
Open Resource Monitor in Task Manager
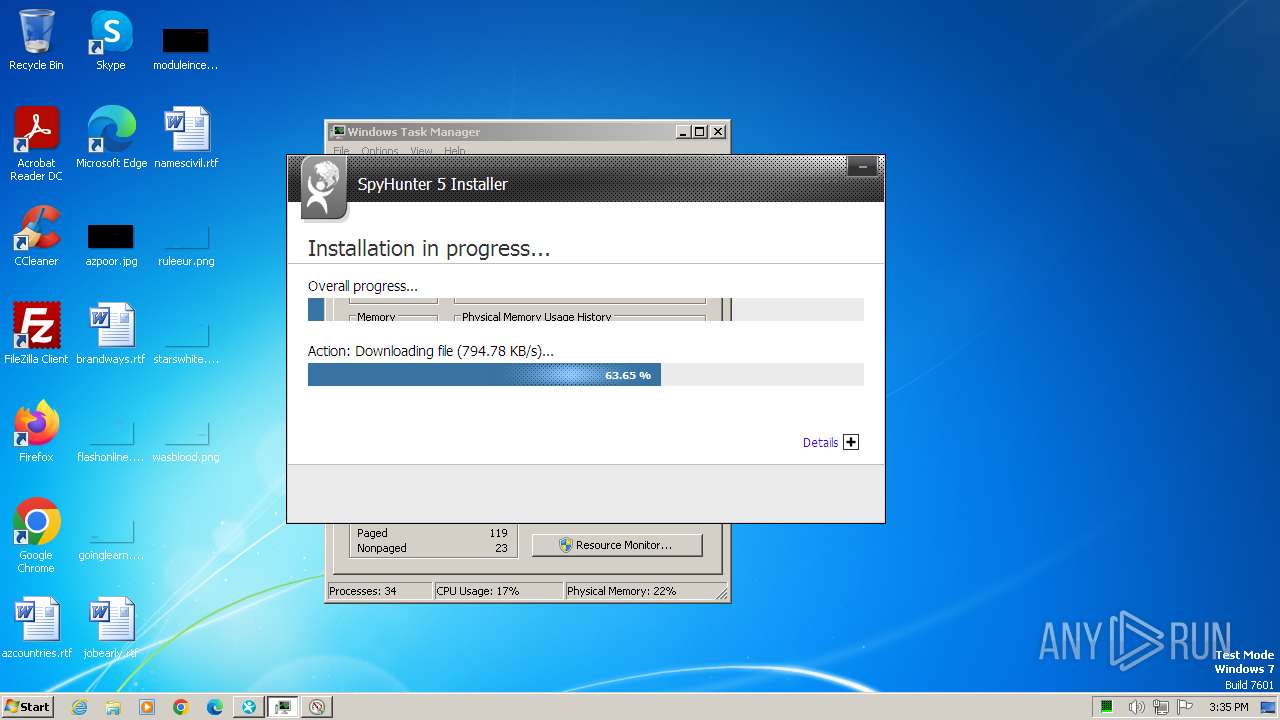point(617,545)
